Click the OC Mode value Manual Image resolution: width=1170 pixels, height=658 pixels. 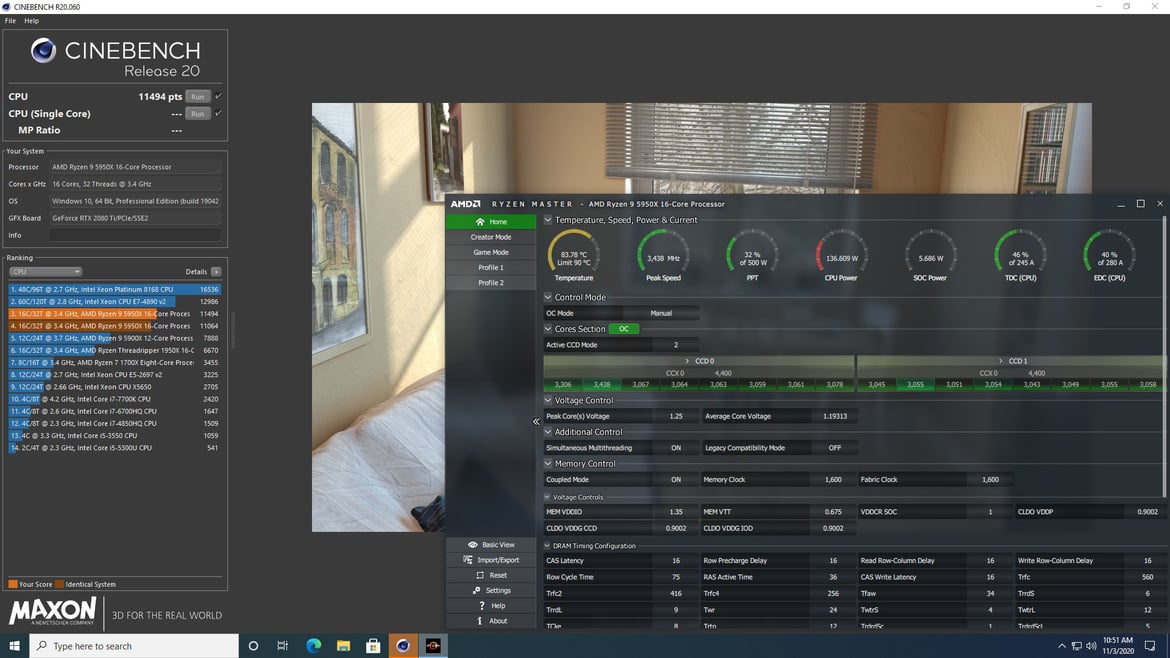[x=661, y=313]
